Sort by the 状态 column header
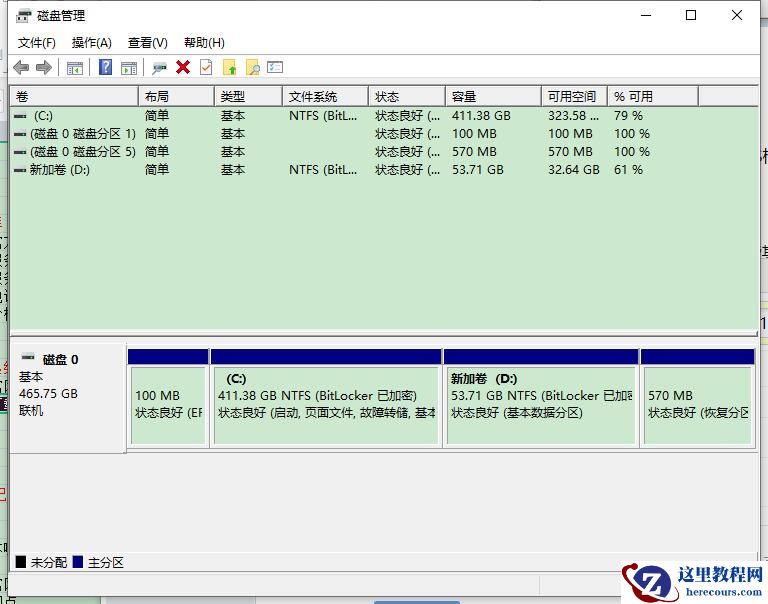Image resolution: width=768 pixels, height=604 pixels. click(x=408, y=97)
